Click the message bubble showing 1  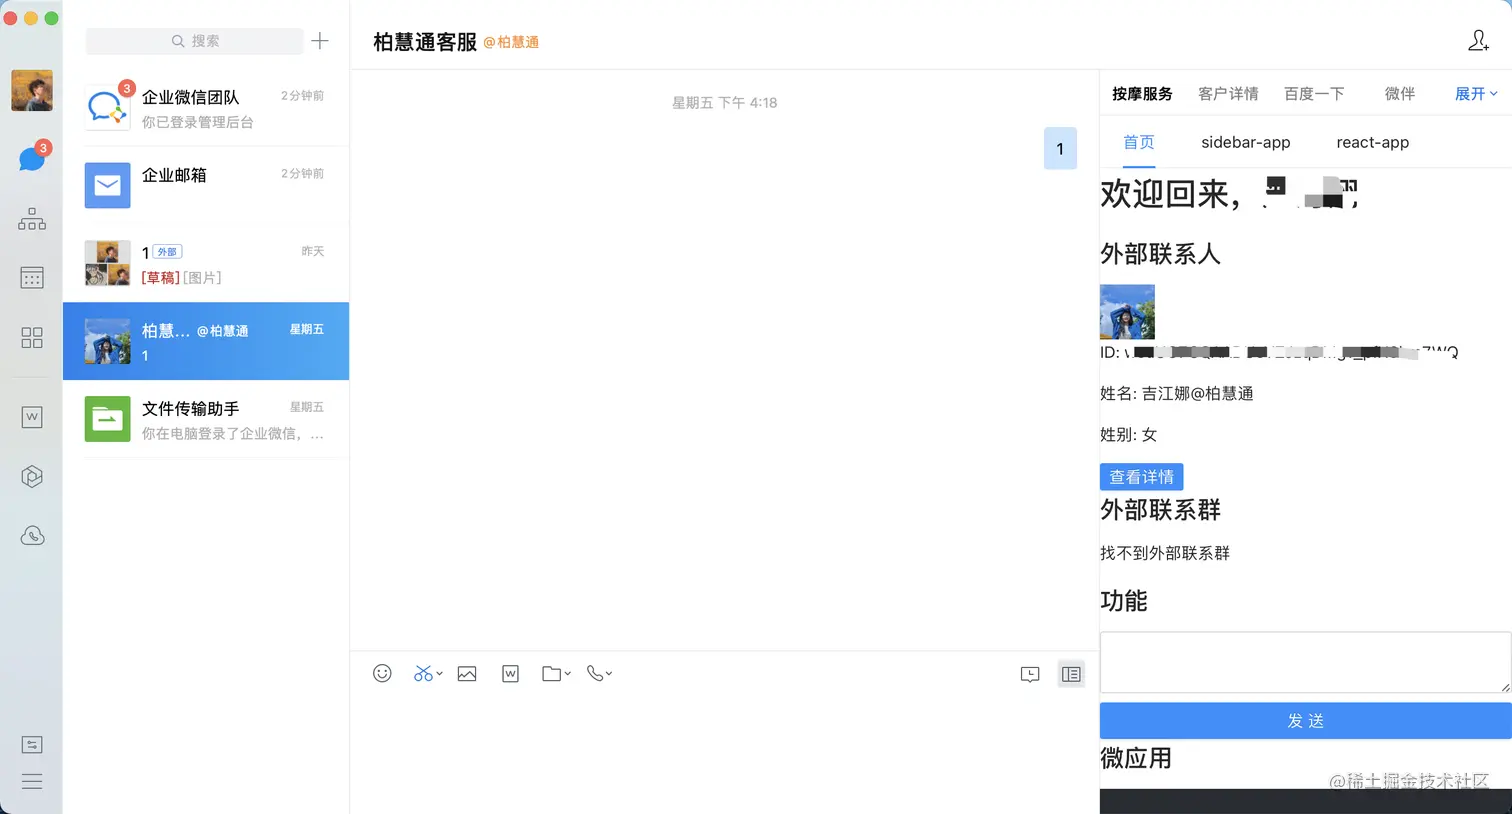[x=1060, y=149]
